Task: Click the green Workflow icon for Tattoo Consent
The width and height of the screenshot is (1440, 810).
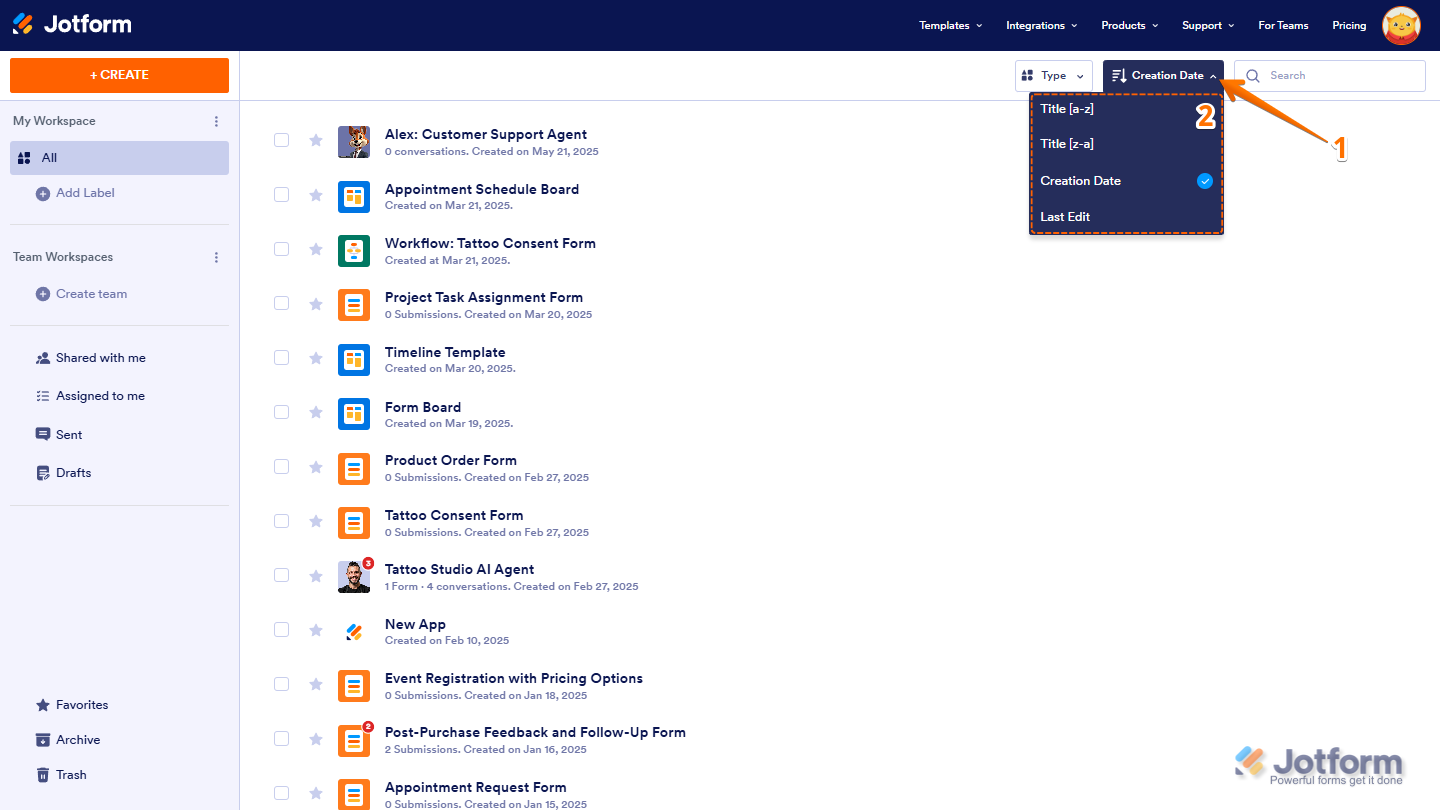Action: click(354, 250)
